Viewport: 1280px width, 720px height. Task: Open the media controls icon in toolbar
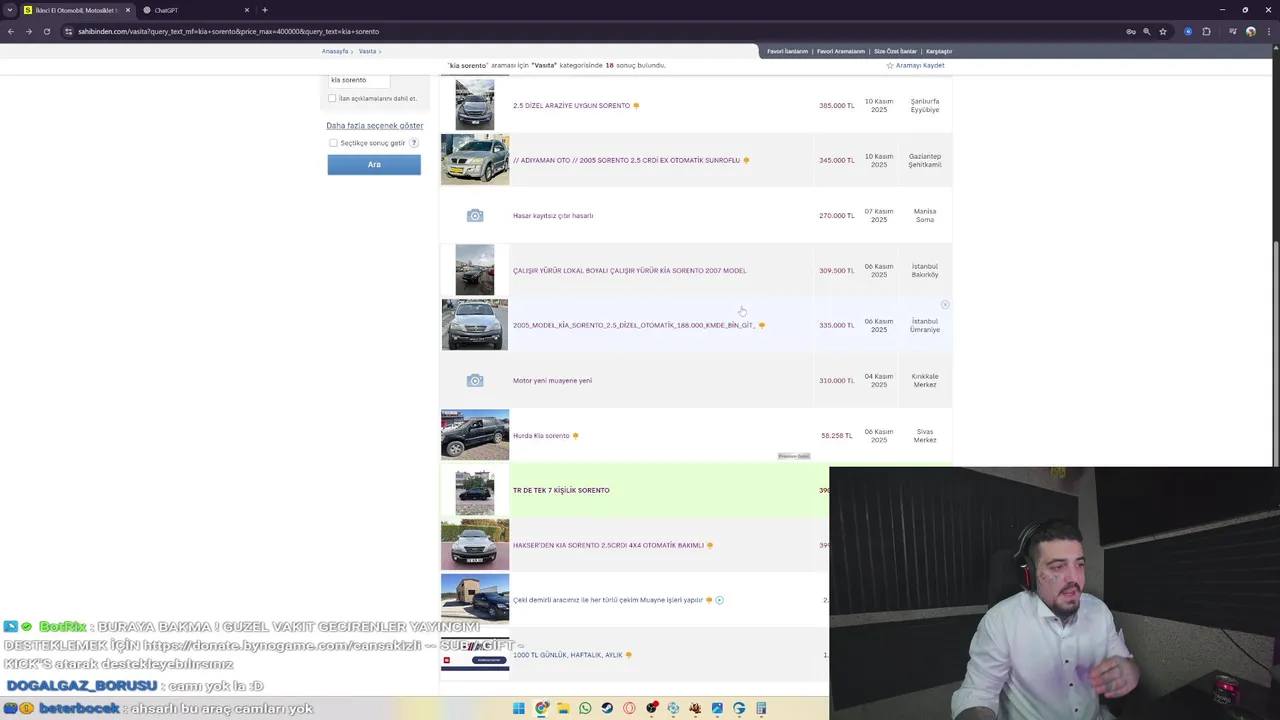click(x=1232, y=31)
